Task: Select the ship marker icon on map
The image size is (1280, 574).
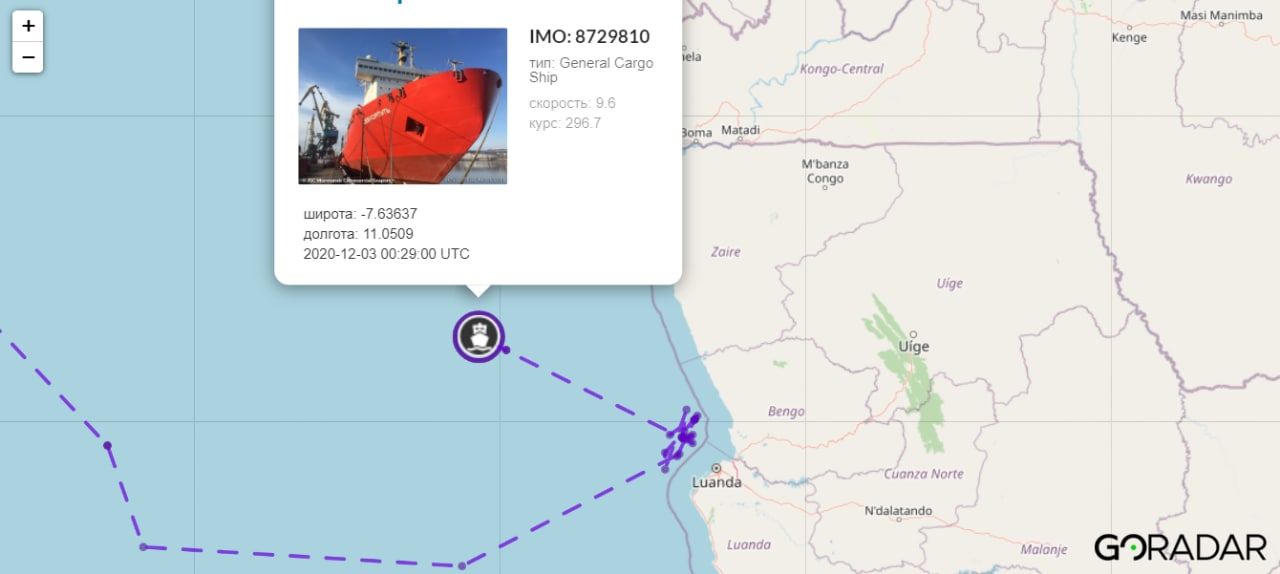Action: tap(479, 336)
